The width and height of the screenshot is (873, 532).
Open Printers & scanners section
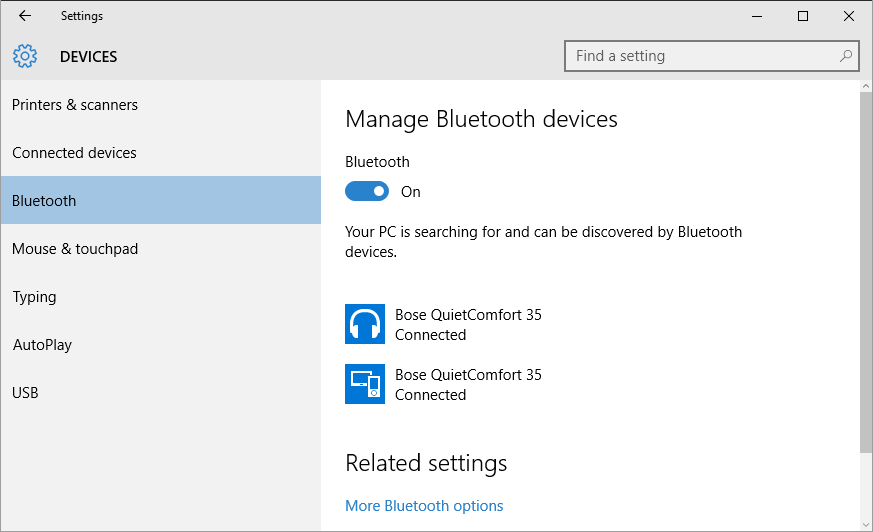click(160, 105)
